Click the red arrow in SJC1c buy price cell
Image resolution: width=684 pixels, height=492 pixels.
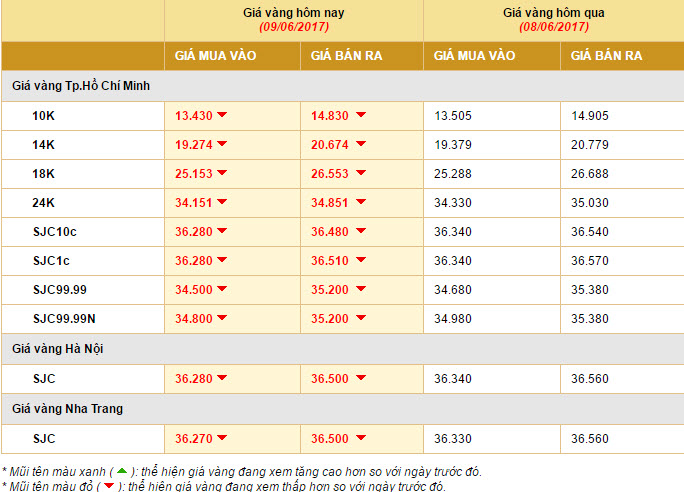222,260
